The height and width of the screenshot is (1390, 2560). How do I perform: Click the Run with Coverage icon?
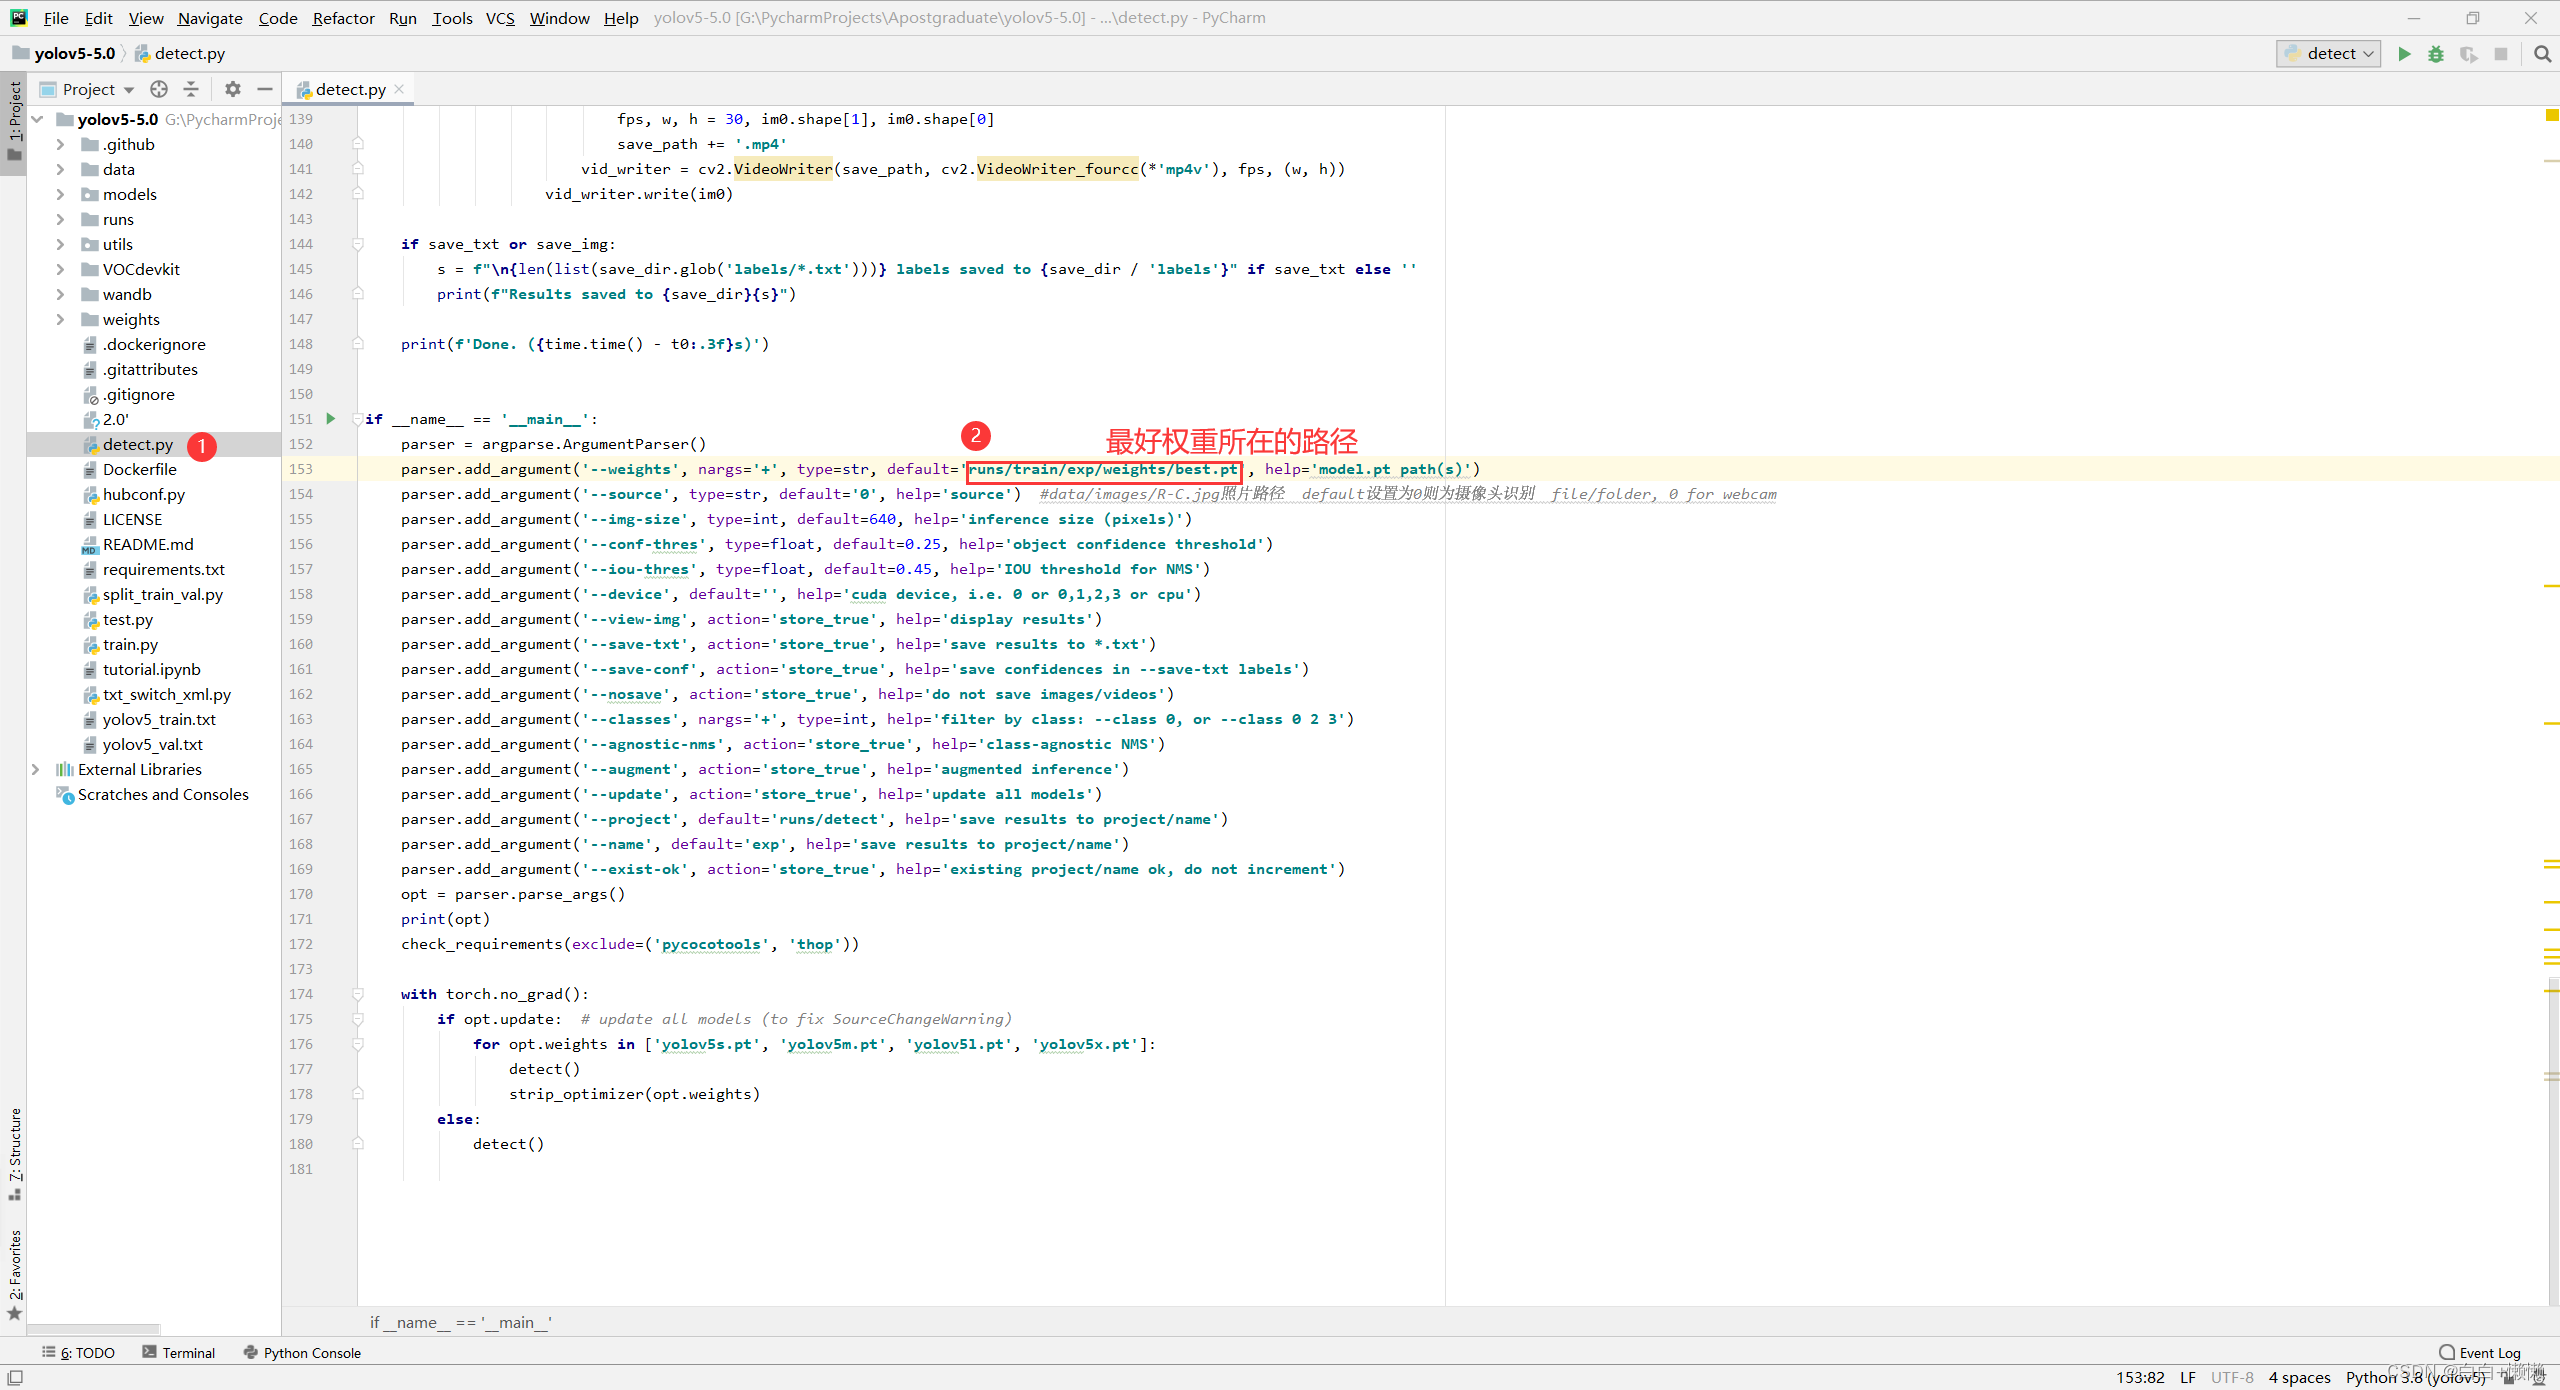(2468, 54)
